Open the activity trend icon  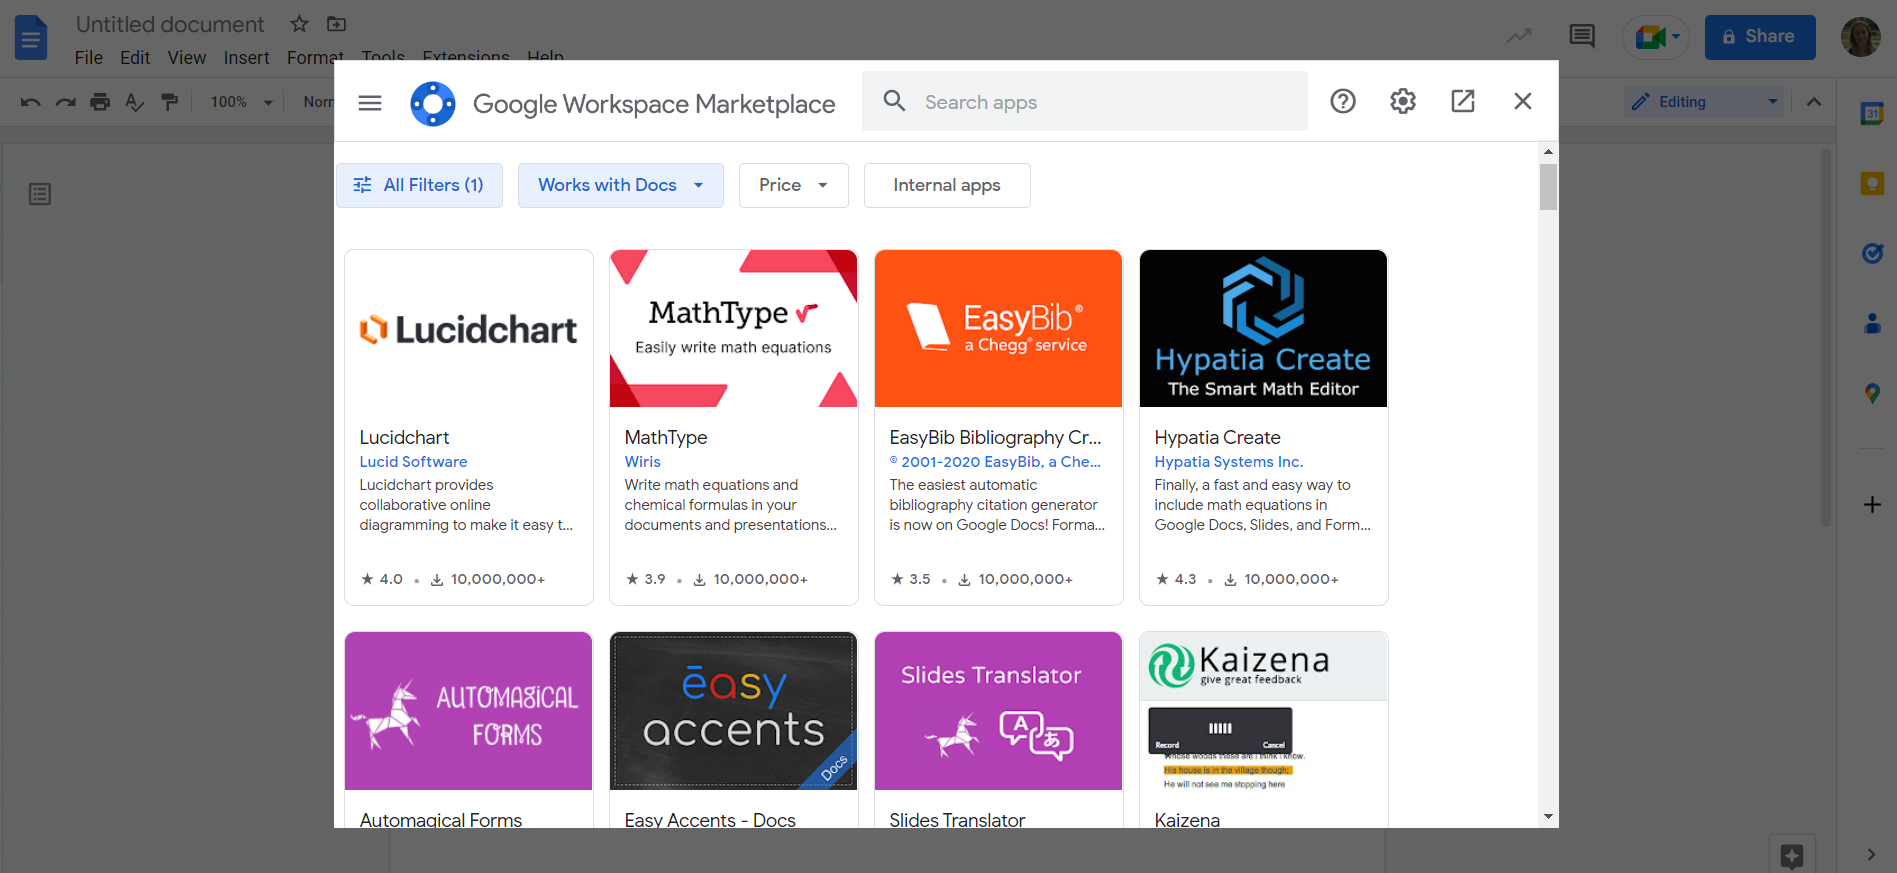tap(1519, 37)
